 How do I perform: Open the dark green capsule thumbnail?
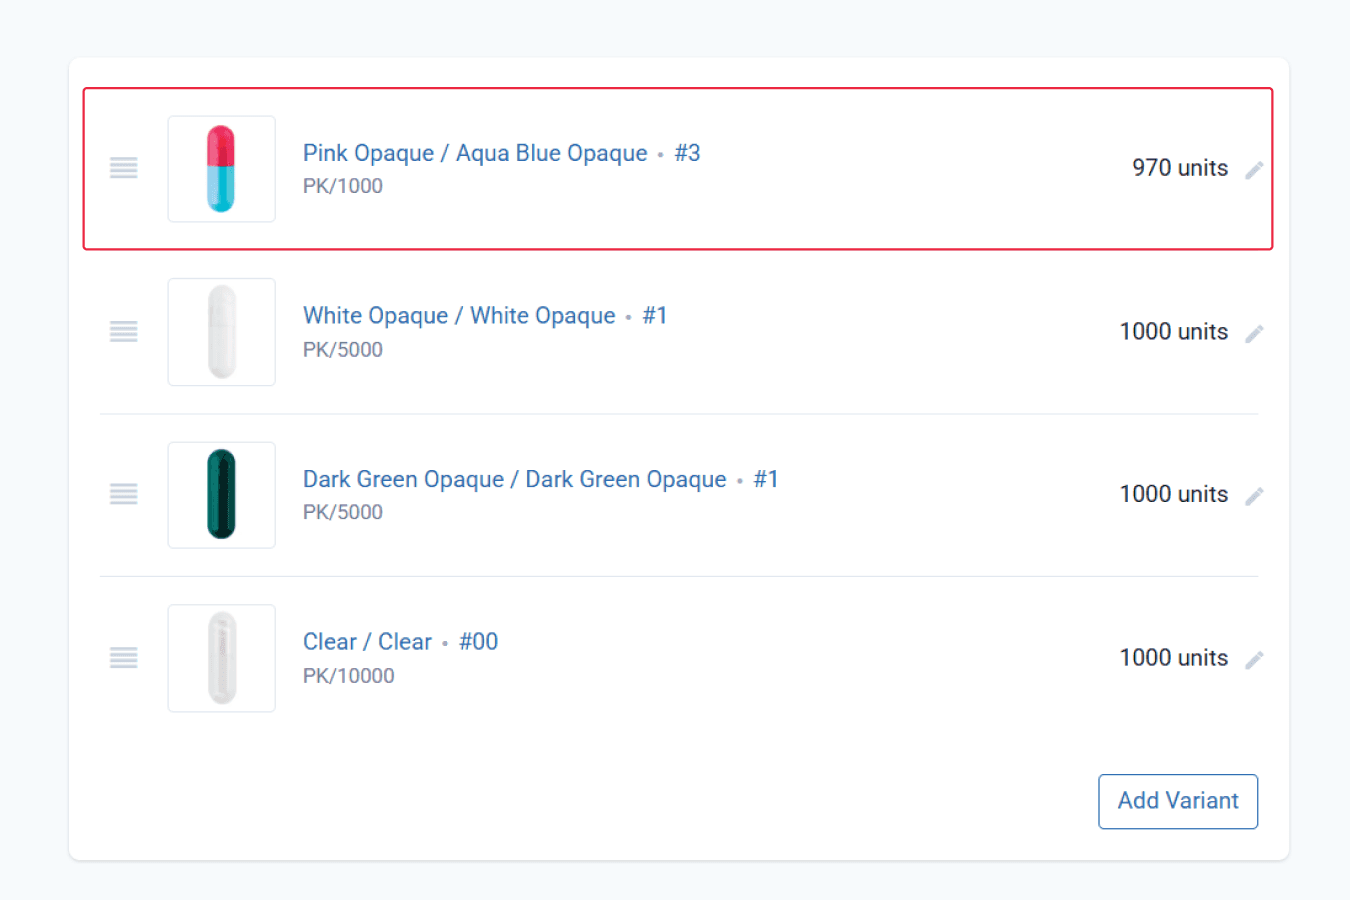click(x=222, y=495)
